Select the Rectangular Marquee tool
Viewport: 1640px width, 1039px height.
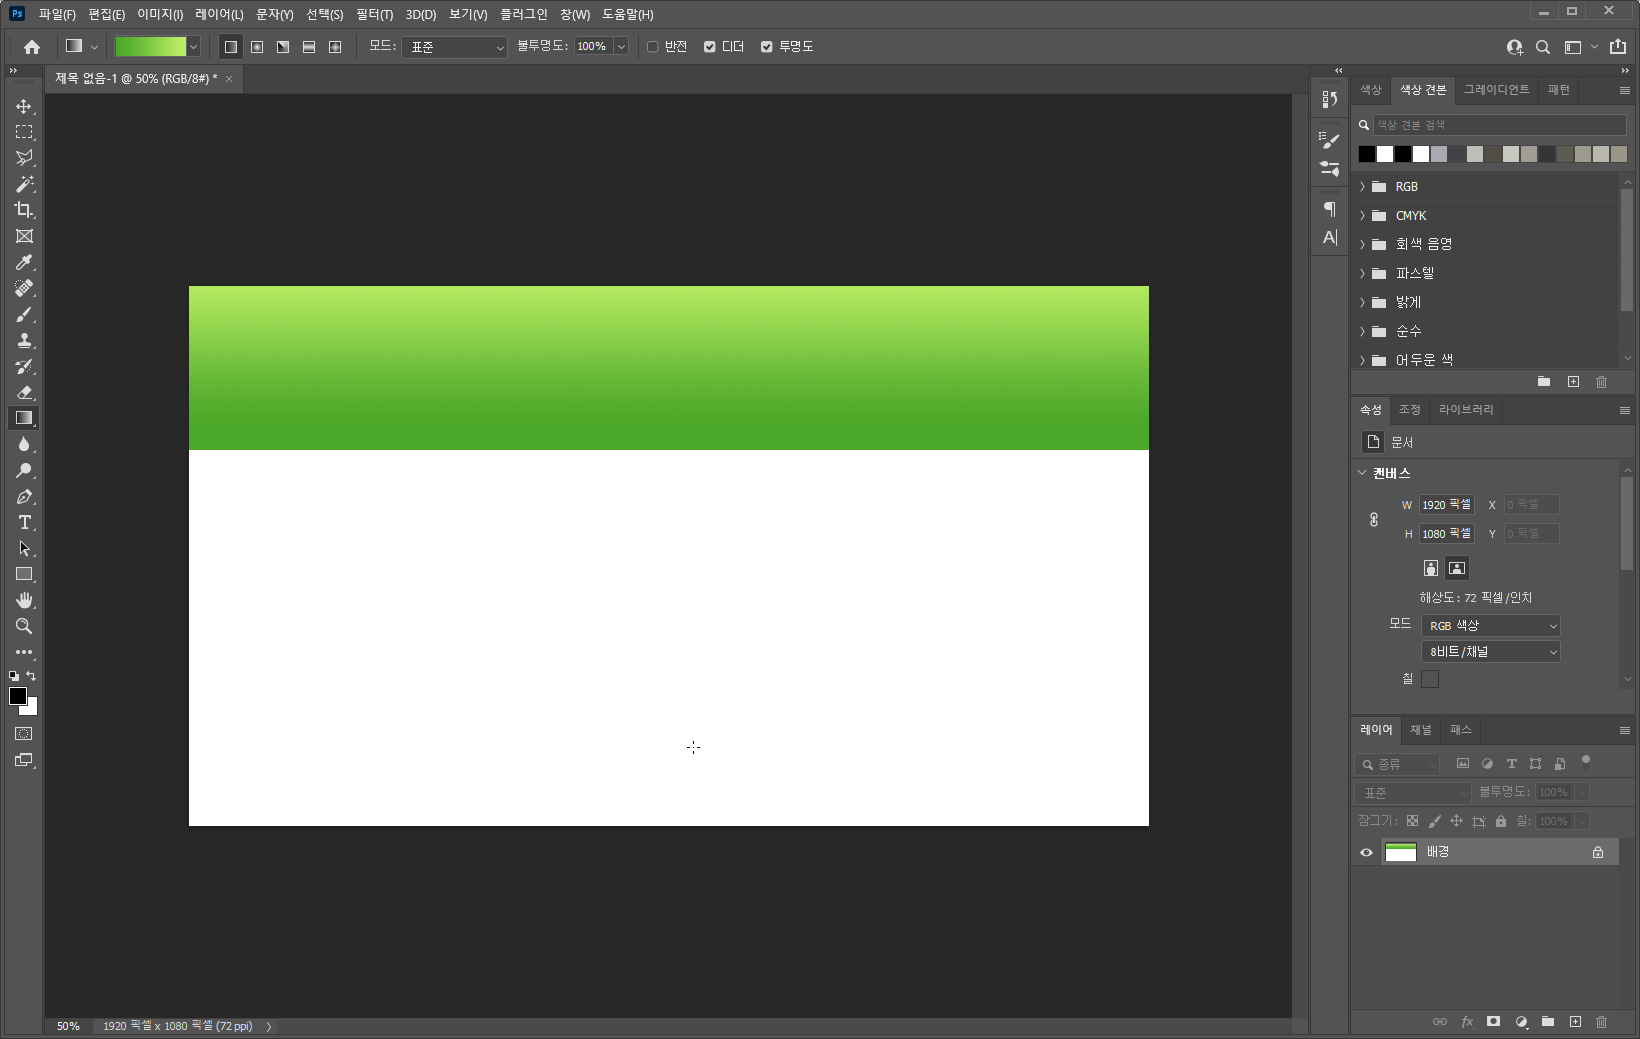[24, 132]
